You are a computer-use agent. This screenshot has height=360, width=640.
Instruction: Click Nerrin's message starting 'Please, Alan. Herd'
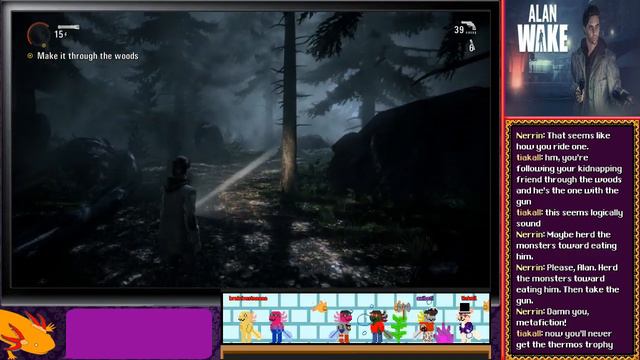568,284
